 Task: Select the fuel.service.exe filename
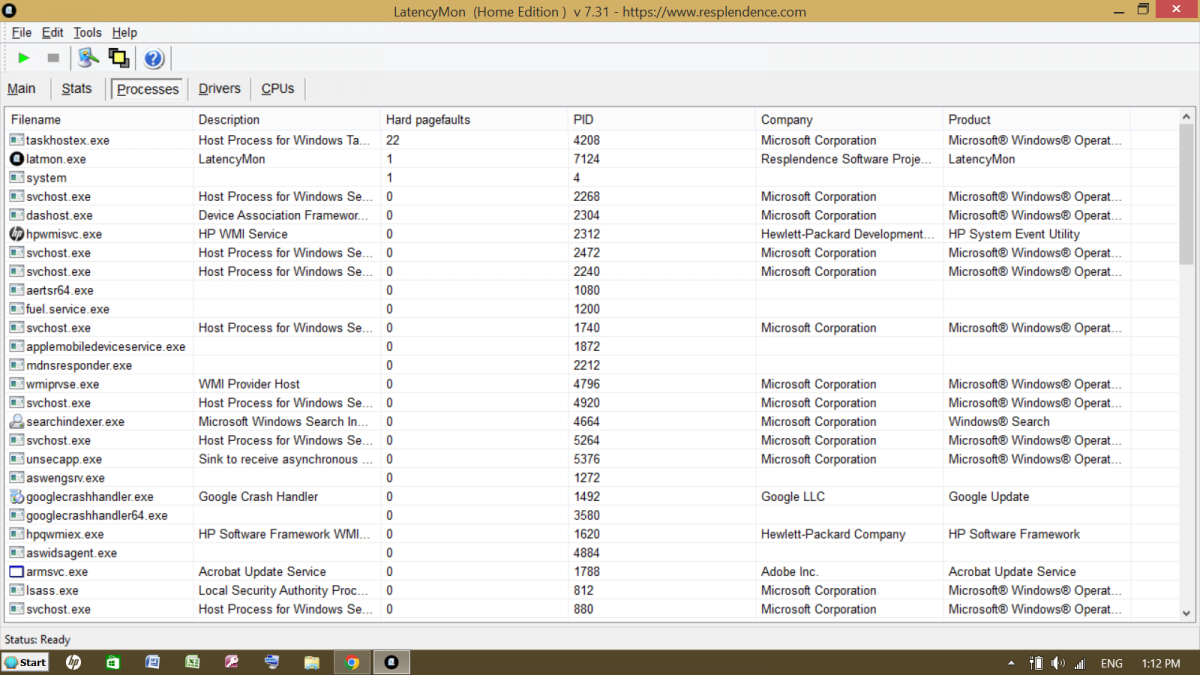(68, 309)
